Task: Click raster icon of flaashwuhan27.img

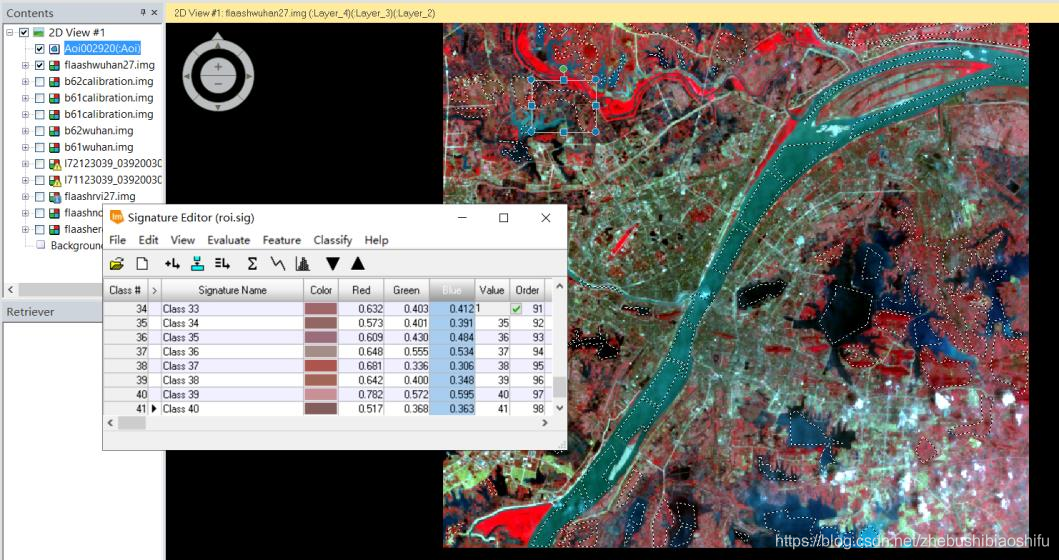Action: pyautogui.click(x=55, y=66)
